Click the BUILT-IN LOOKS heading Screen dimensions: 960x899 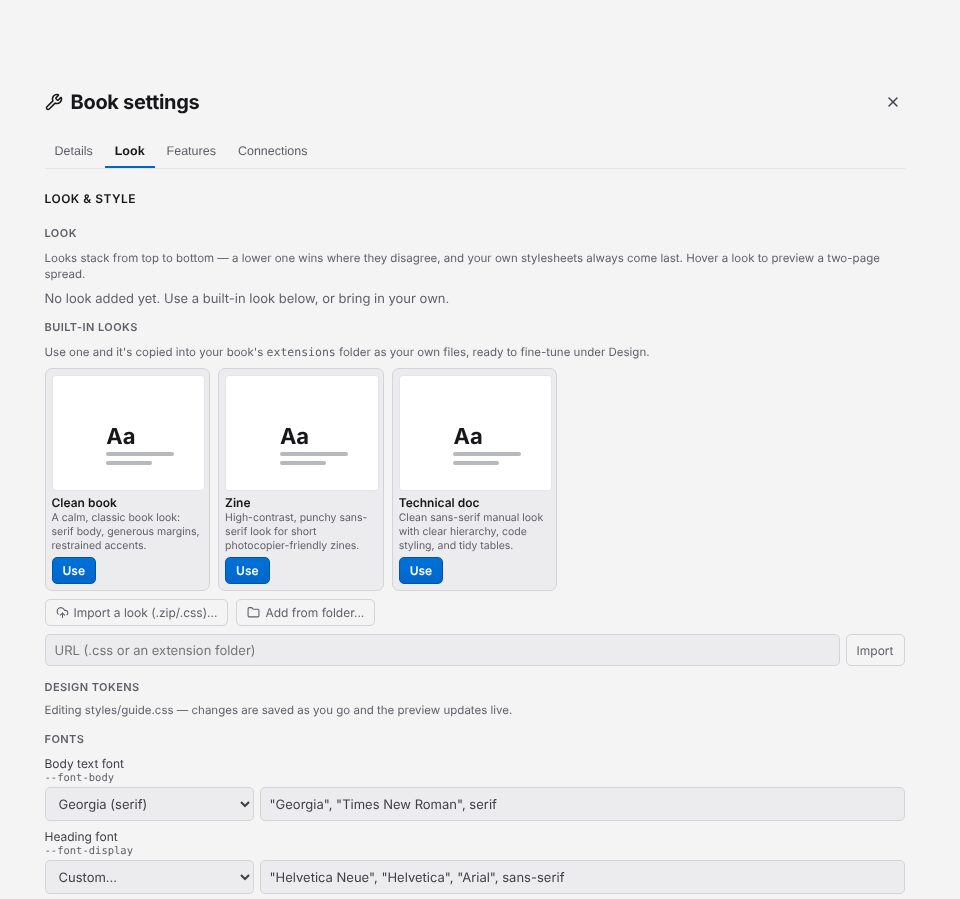tap(91, 327)
